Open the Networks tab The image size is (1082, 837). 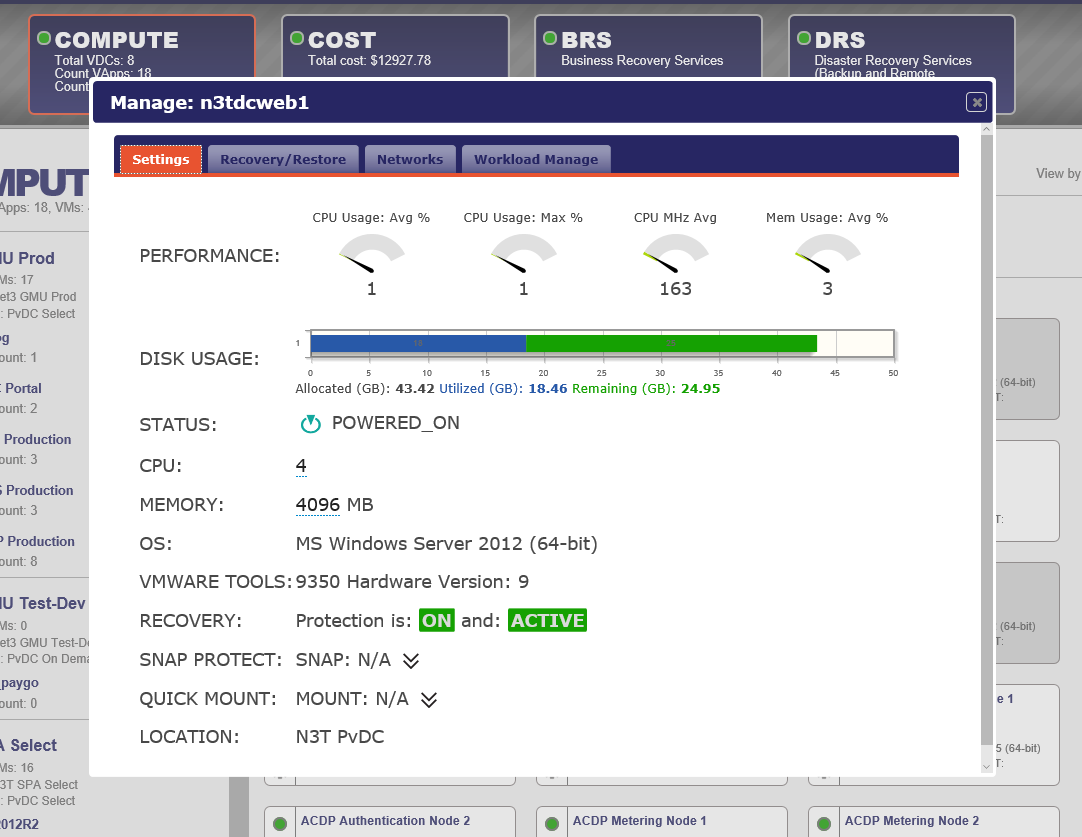(x=410, y=159)
